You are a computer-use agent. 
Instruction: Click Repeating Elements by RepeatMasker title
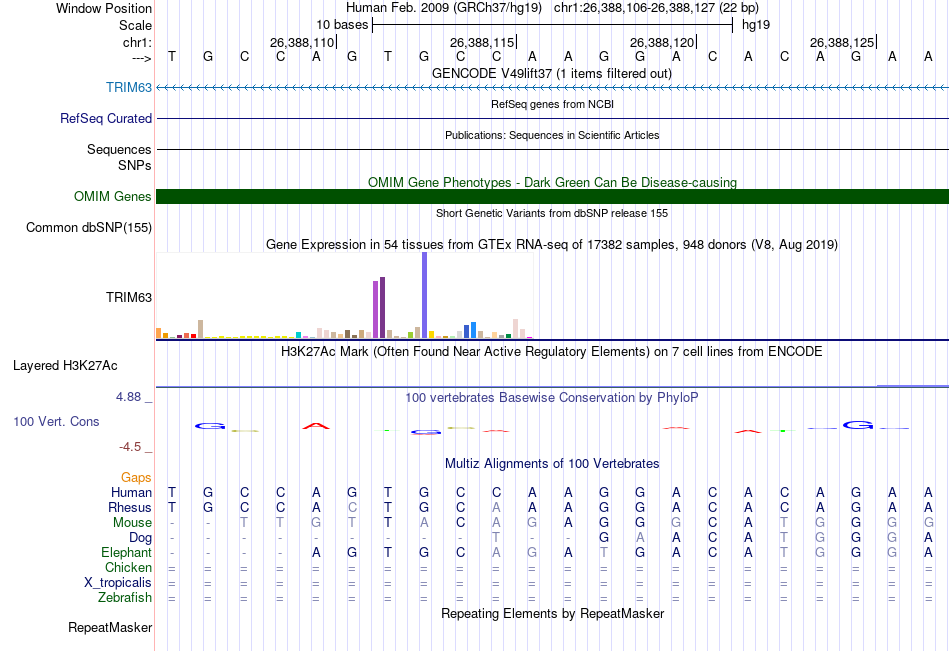[x=552, y=613]
